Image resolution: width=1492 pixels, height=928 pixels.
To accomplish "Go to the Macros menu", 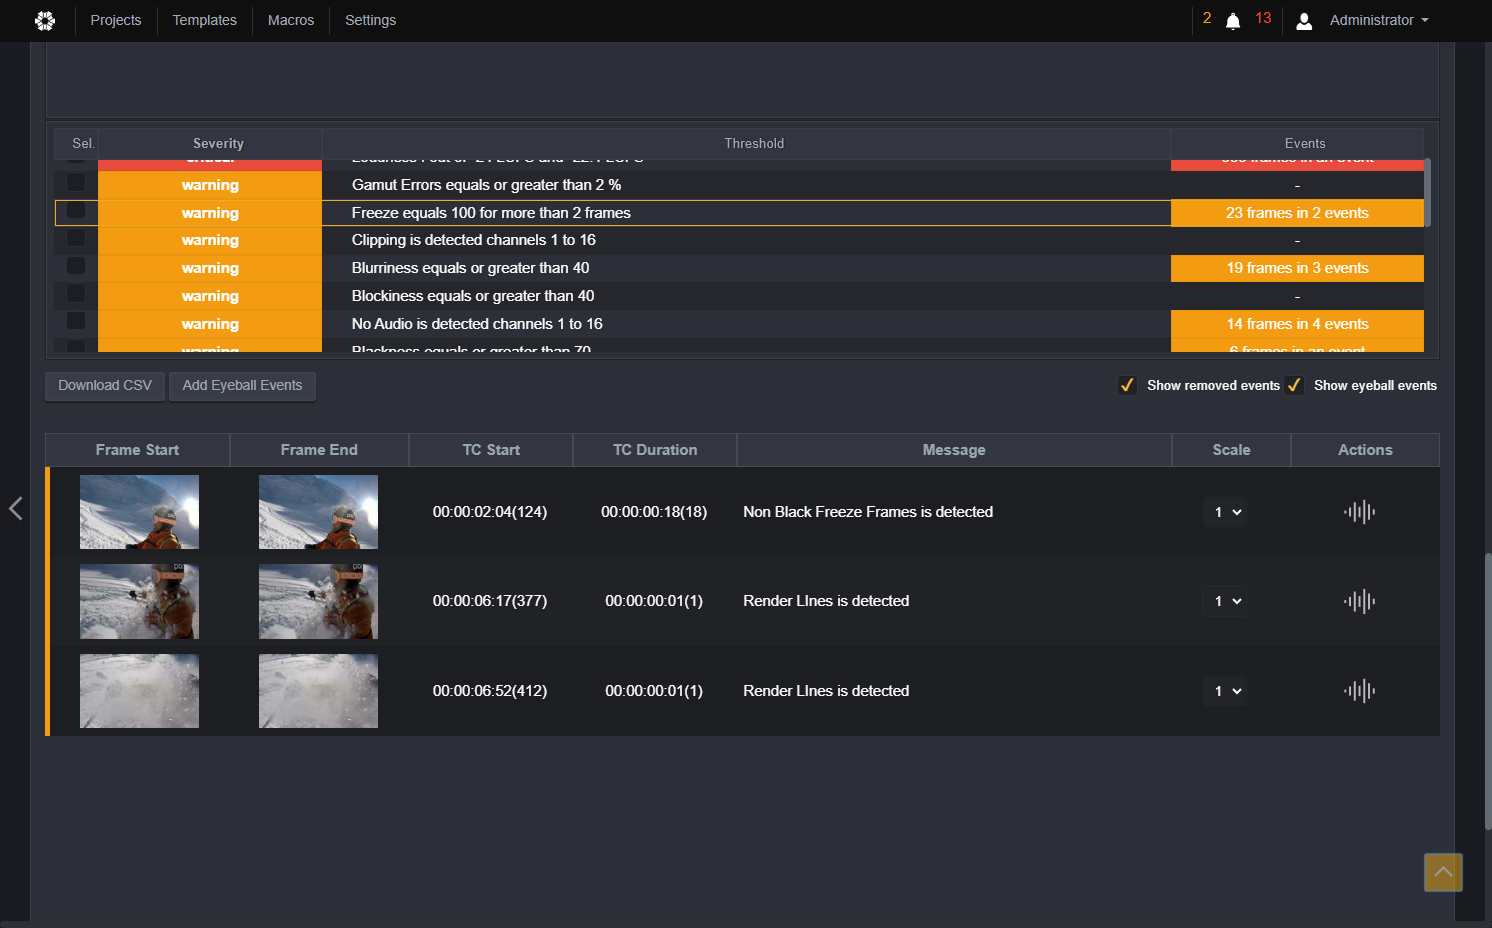I will [291, 20].
